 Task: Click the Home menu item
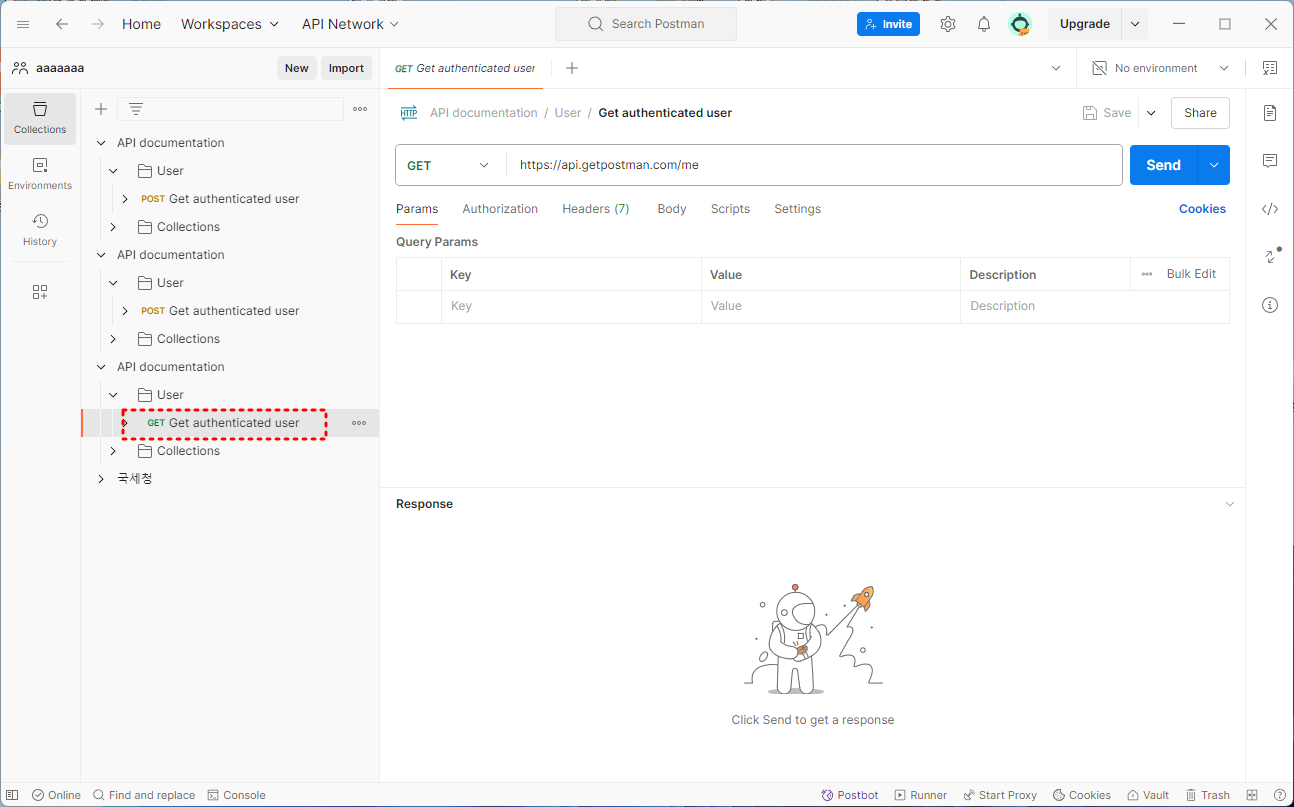[x=141, y=24]
